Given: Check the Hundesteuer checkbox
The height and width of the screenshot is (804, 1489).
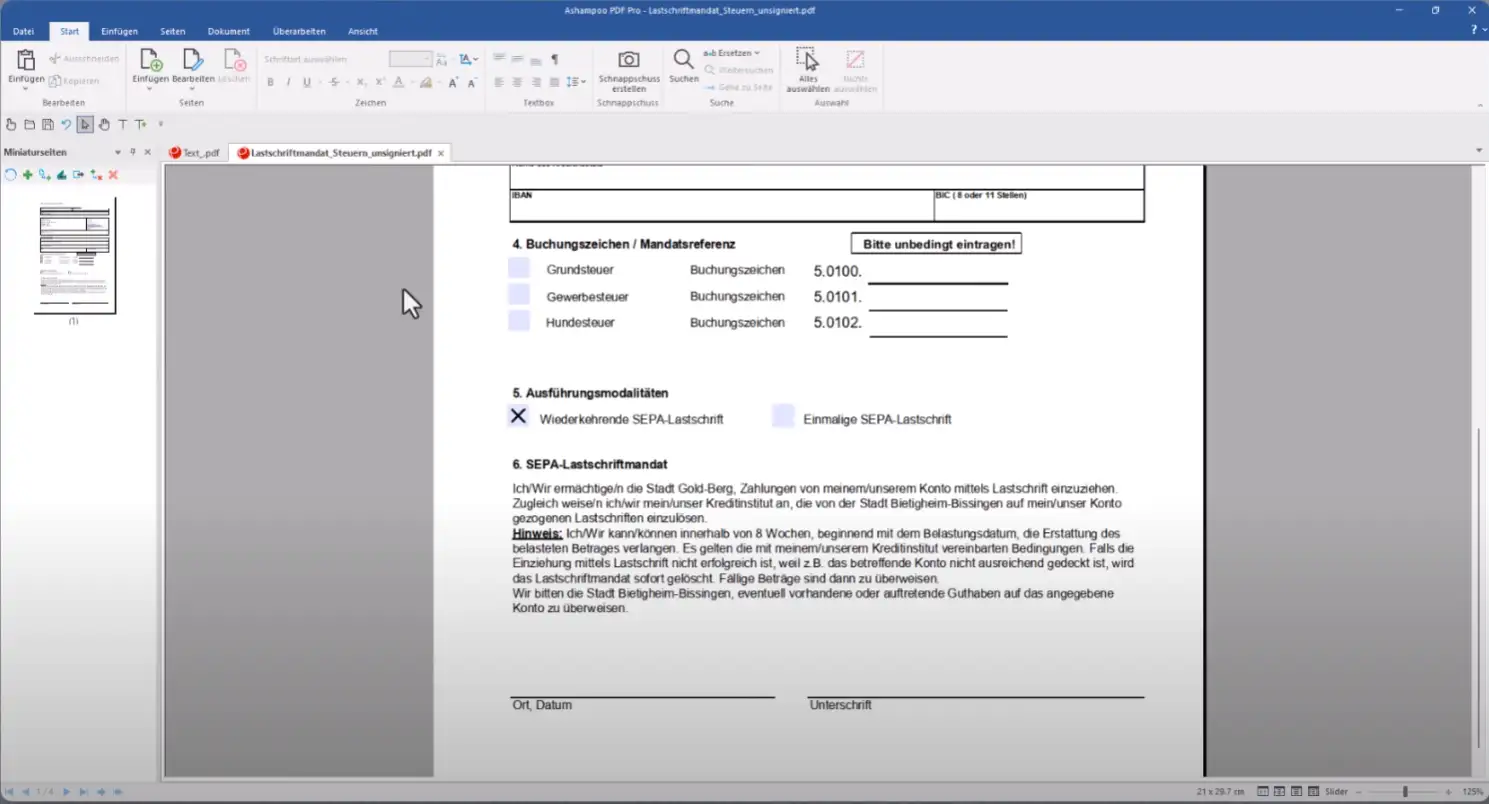Looking at the screenshot, I should (x=518, y=321).
